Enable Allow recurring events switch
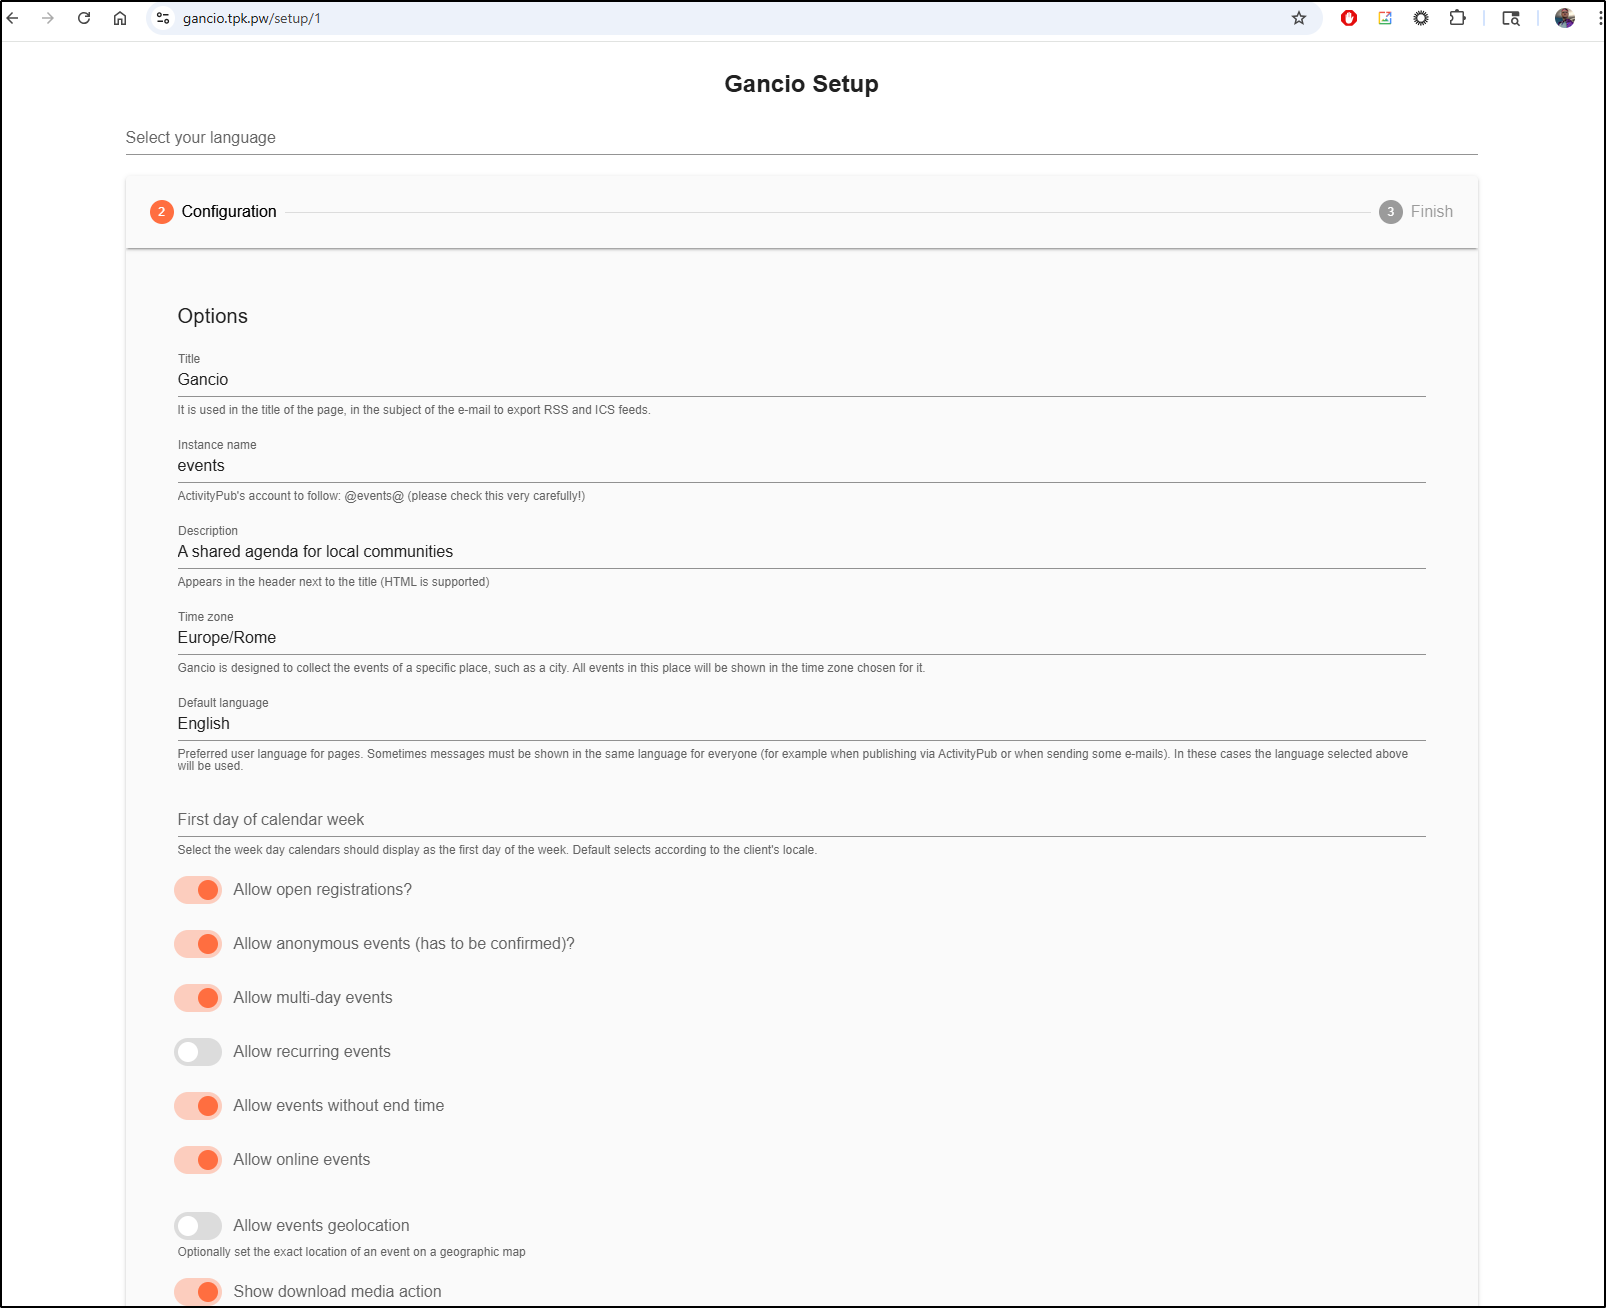The image size is (1606, 1308). click(x=198, y=1052)
